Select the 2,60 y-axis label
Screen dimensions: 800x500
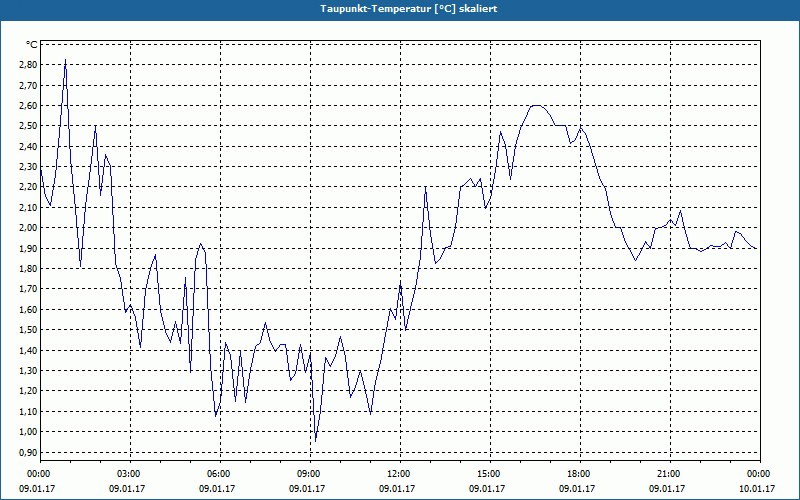pyautogui.click(x=29, y=106)
